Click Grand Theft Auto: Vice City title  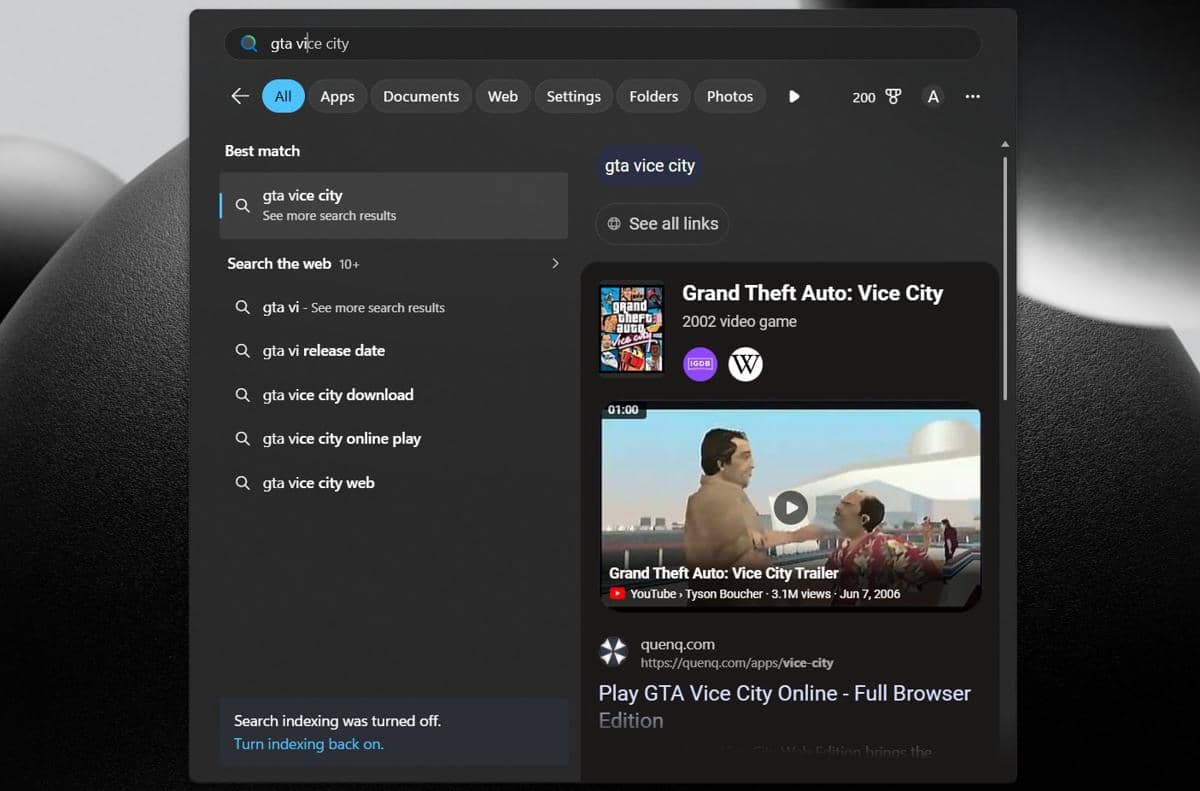[x=812, y=293]
